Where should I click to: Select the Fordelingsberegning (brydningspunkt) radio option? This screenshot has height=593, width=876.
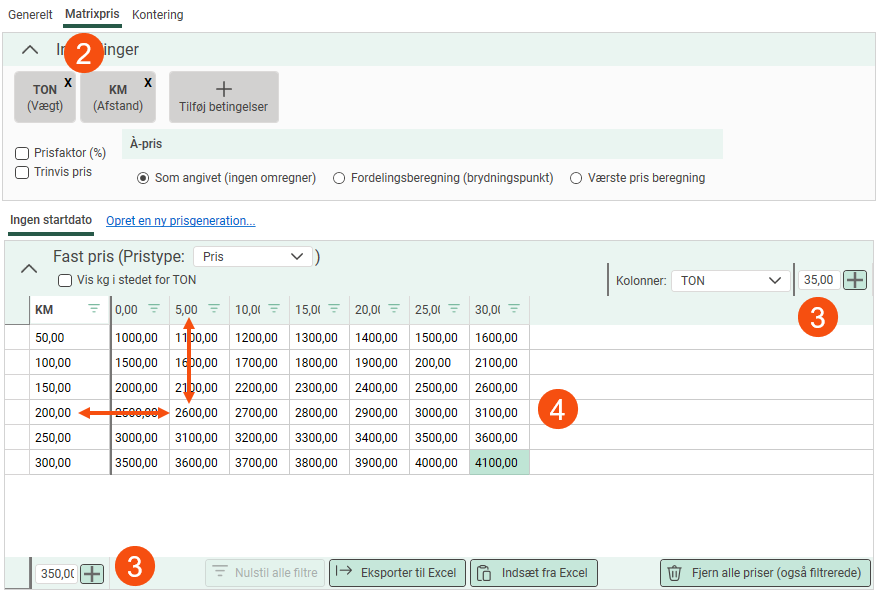tap(339, 178)
